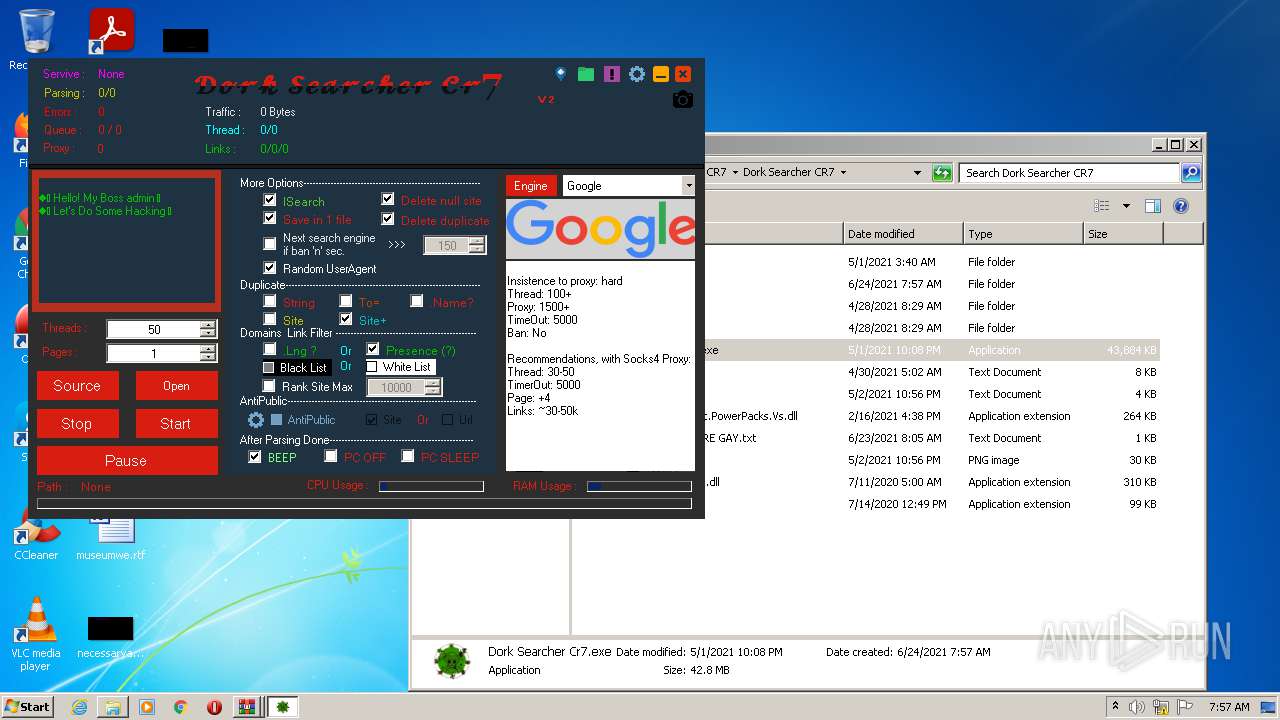Enable PC OFF after parsing checkbox
This screenshot has width=1280, height=720.
click(x=331, y=456)
